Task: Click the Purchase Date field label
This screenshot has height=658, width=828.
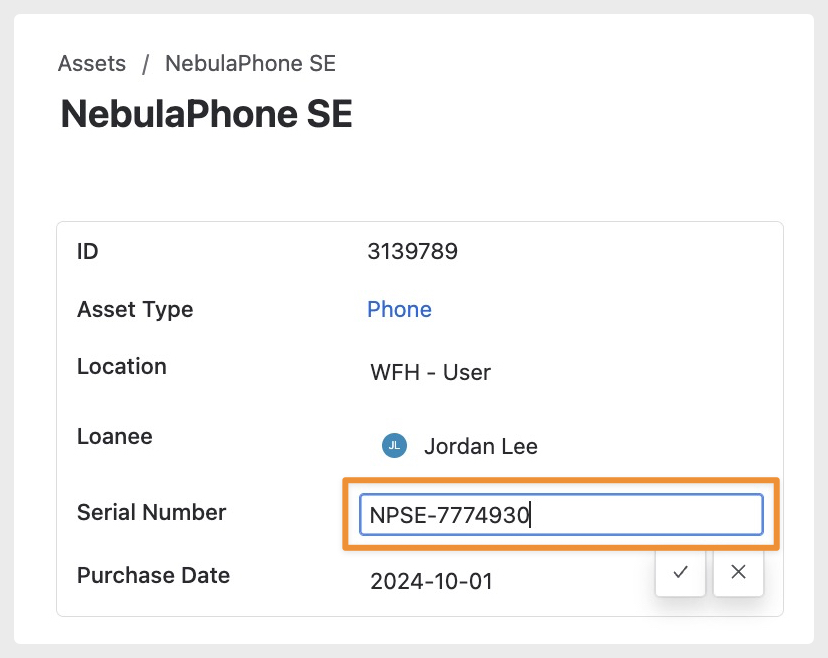Action: point(154,575)
